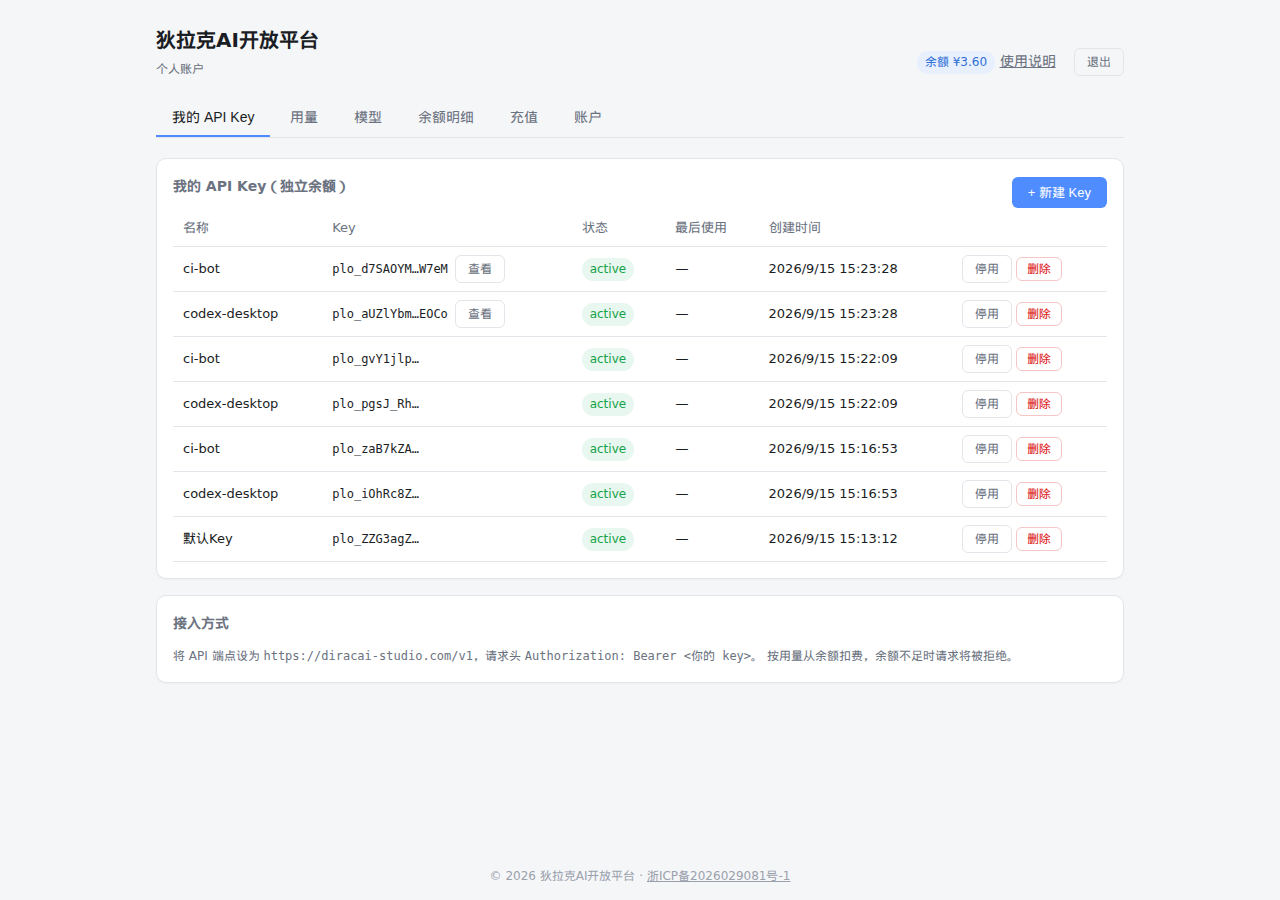
Task: Click the 状态 column header
Action: (x=595, y=228)
